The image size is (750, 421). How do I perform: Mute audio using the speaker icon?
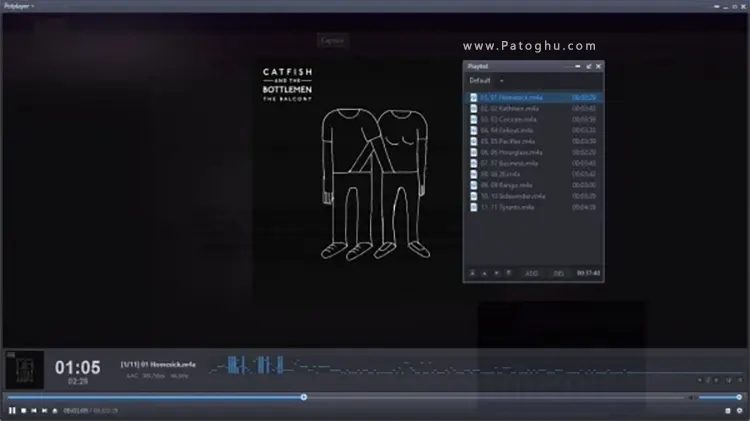(x=691, y=397)
